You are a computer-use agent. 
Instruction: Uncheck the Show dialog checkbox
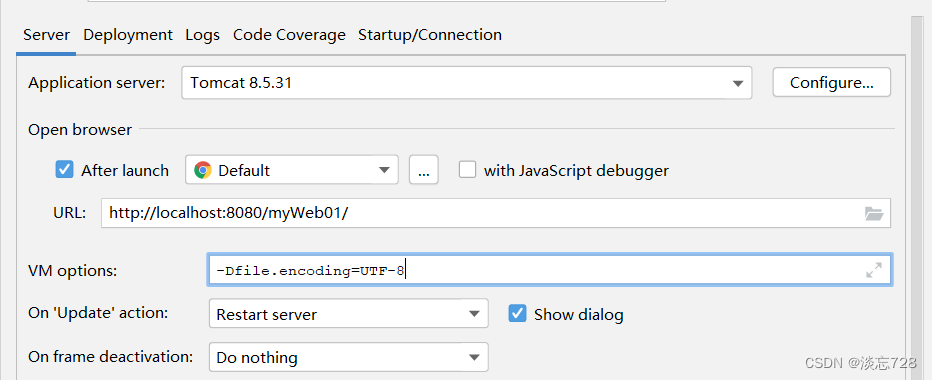517,313
